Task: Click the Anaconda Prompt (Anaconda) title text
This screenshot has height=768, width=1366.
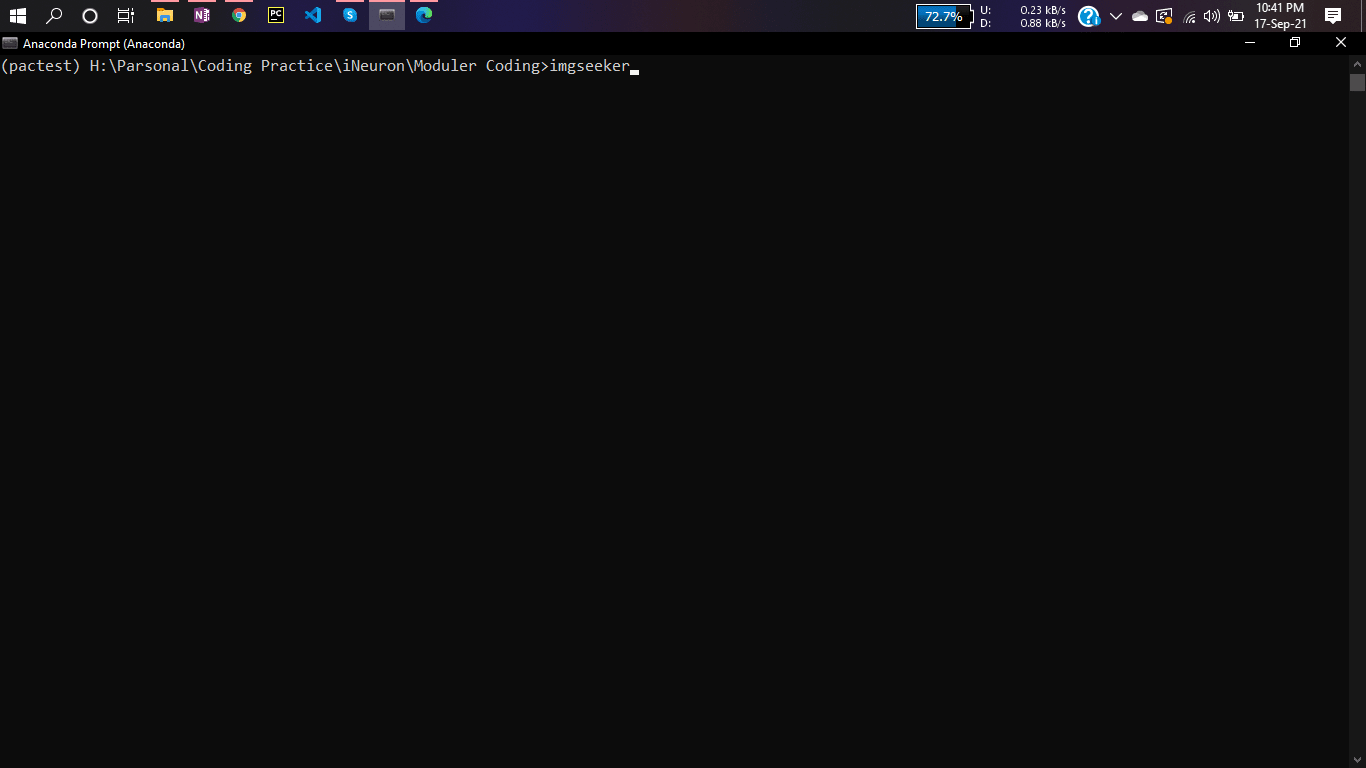Action: [104, 44]
